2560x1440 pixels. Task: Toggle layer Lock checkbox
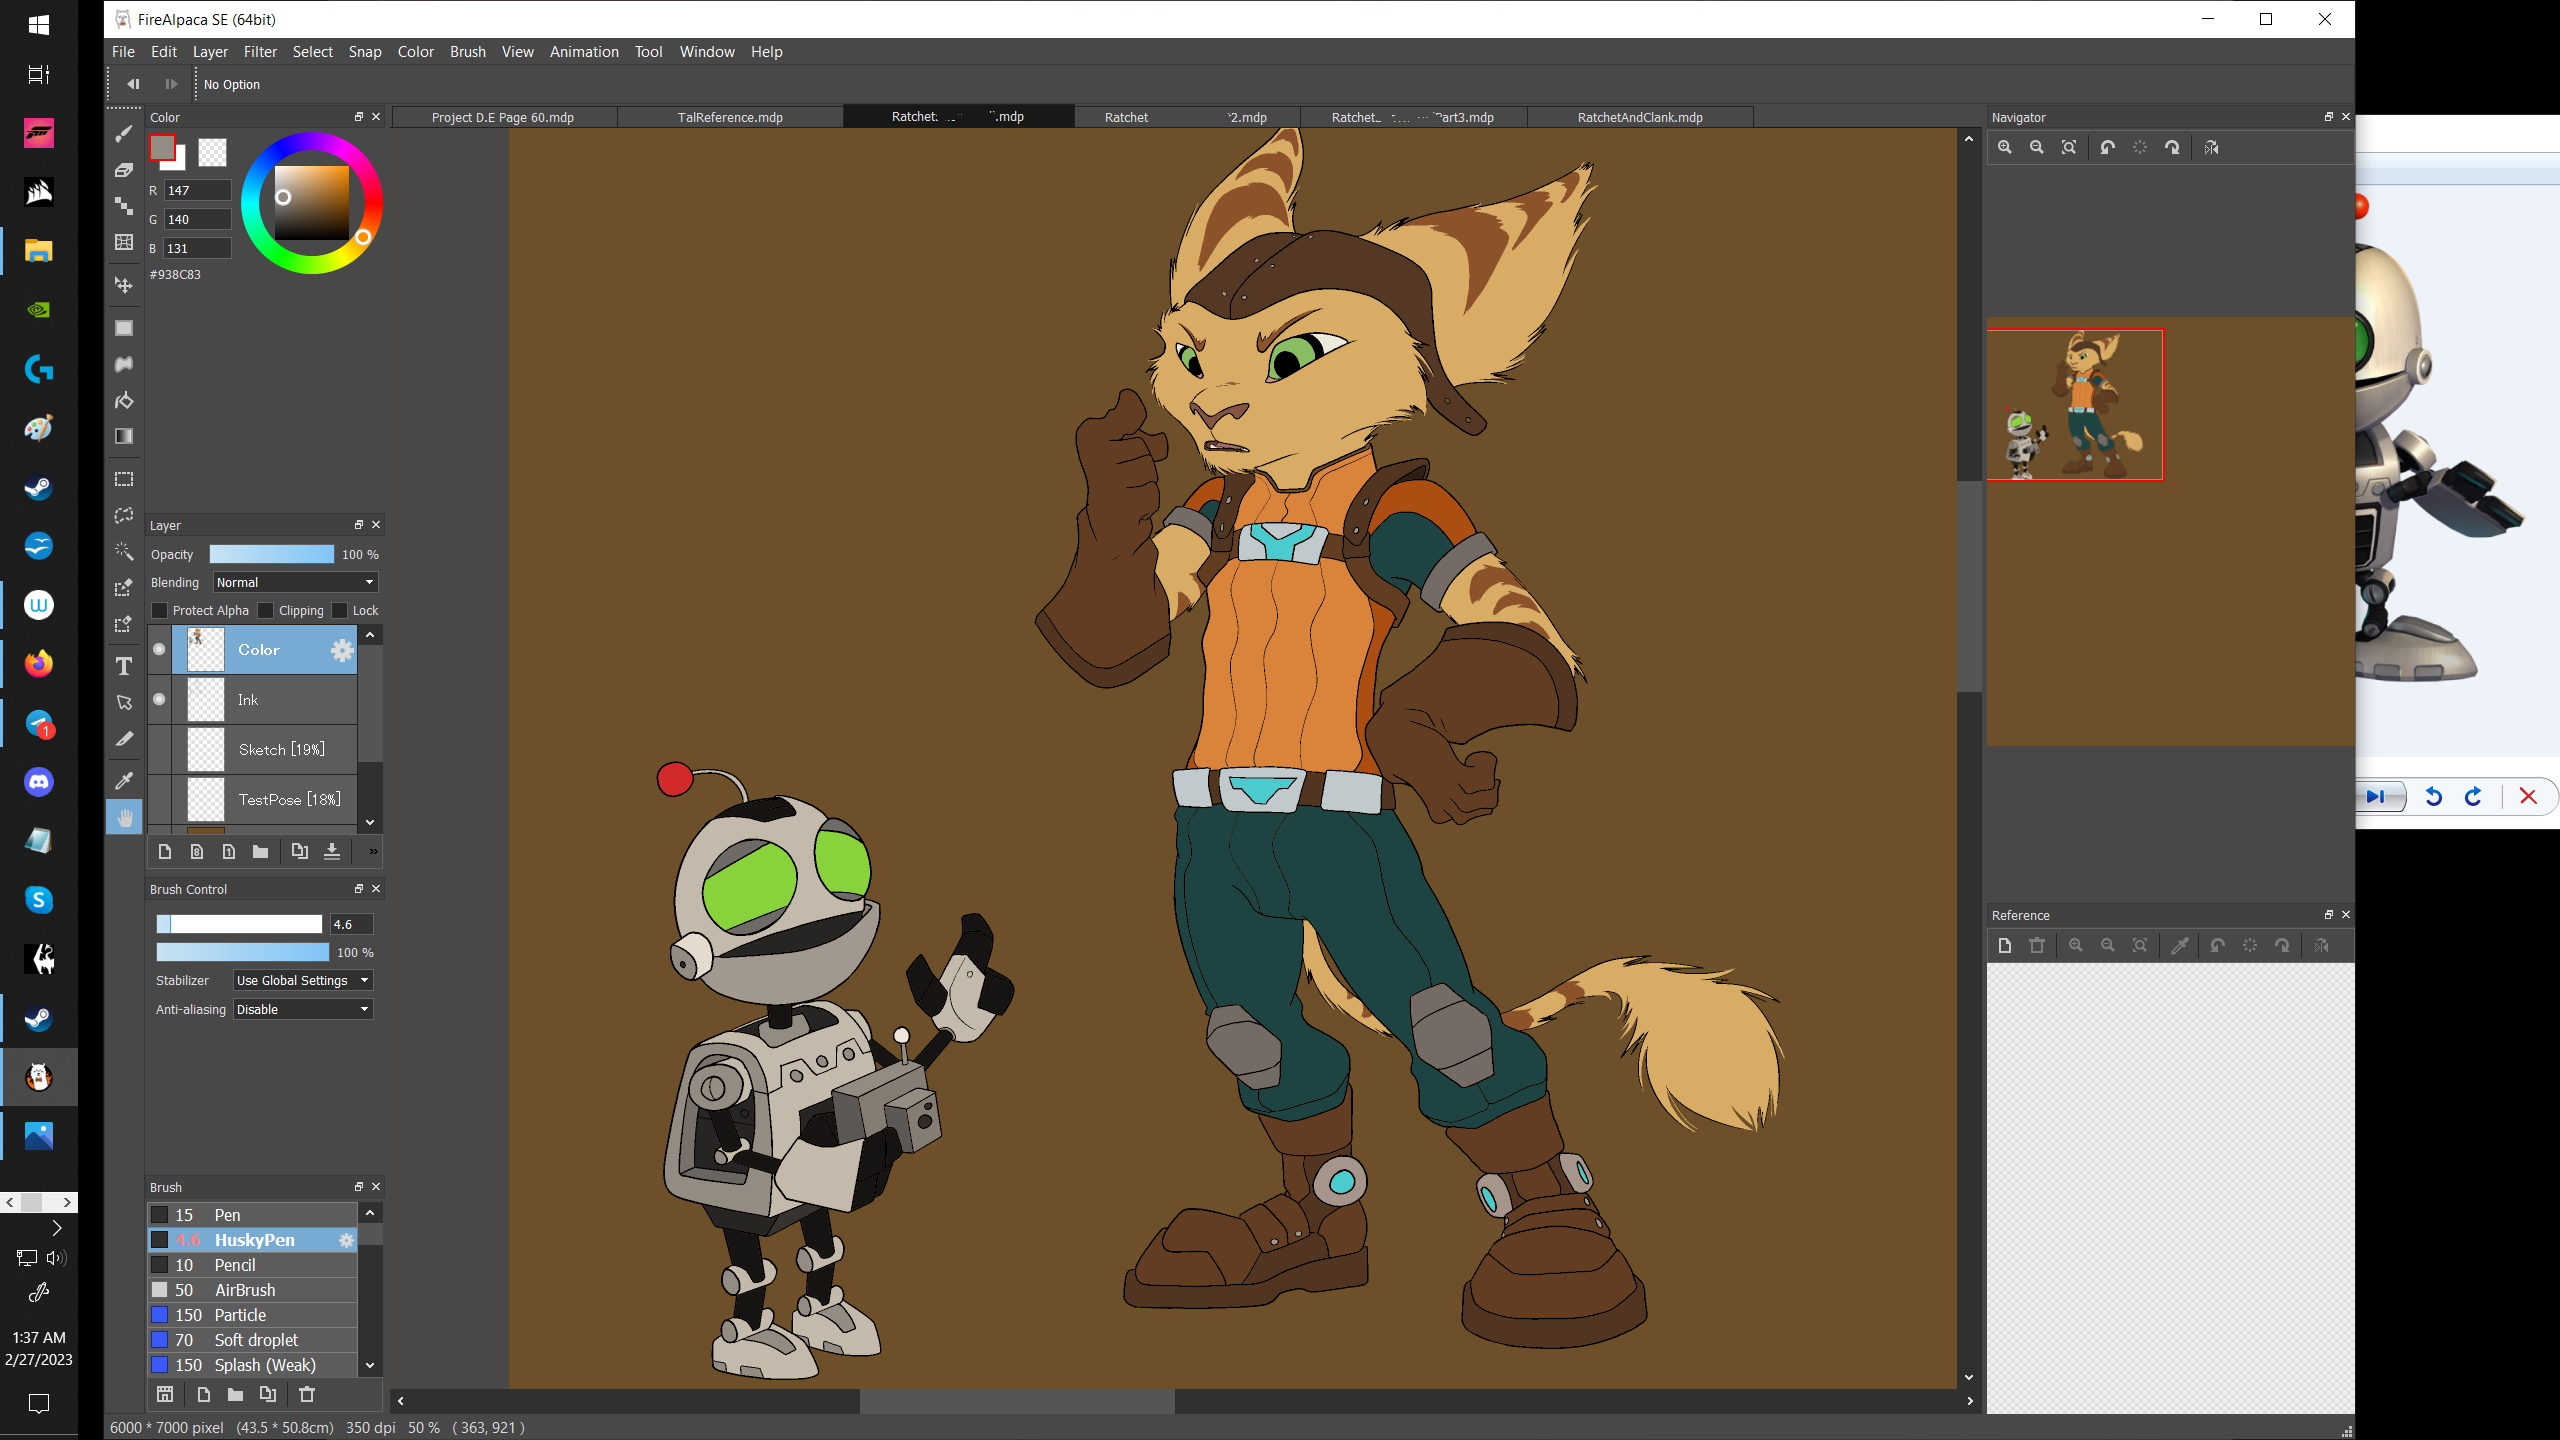[x=339, y=610]
